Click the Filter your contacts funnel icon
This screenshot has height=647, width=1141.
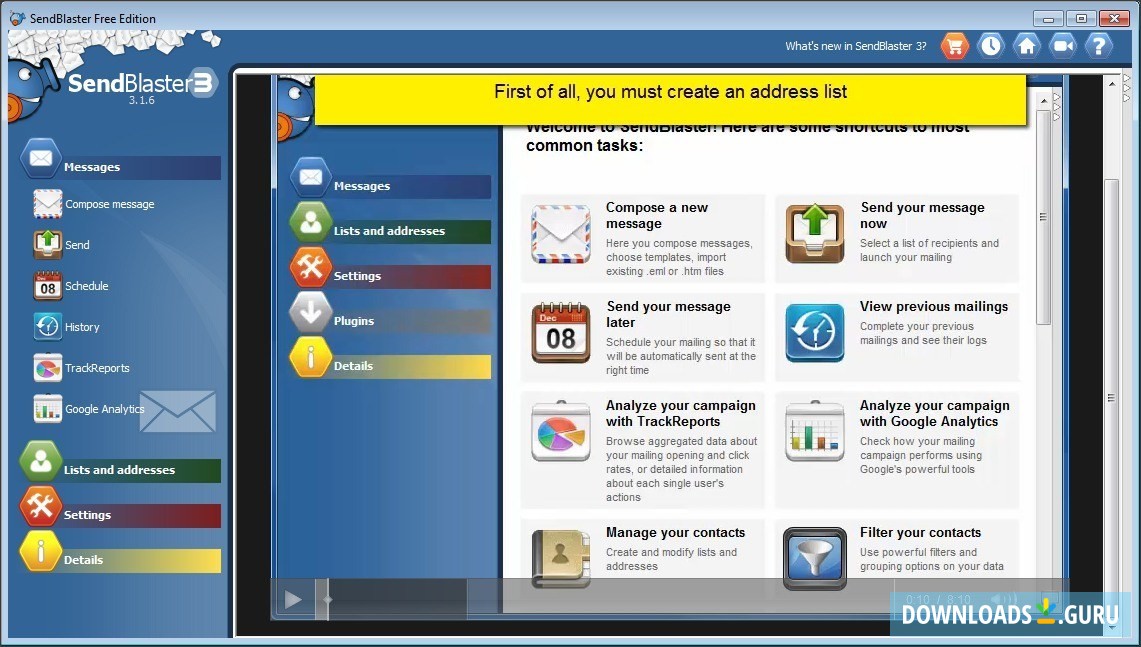815,558
